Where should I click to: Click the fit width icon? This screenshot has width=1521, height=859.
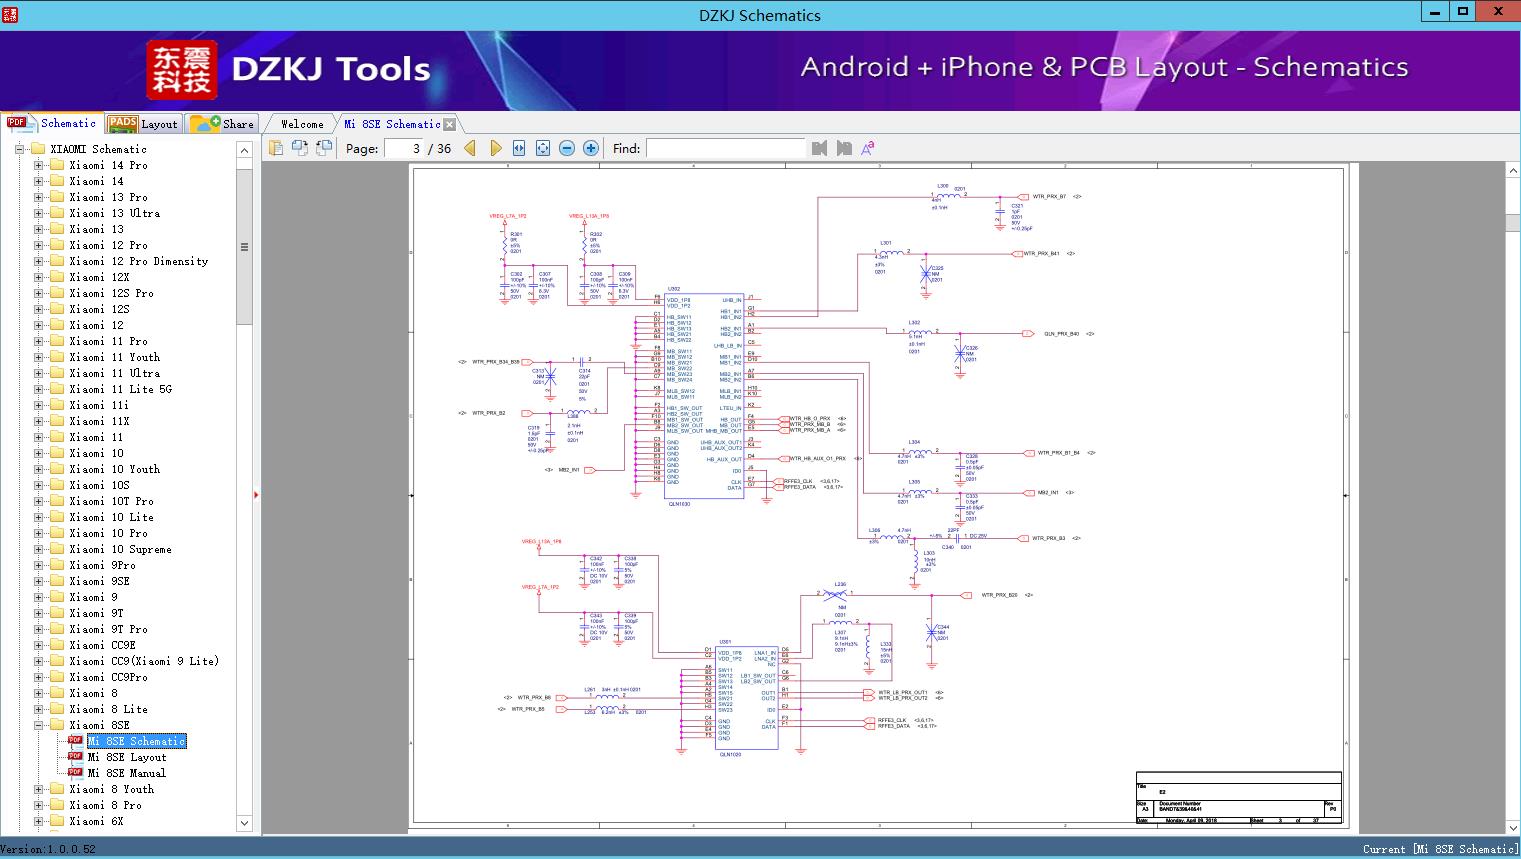pyautogui.click(x=519, y=148)
